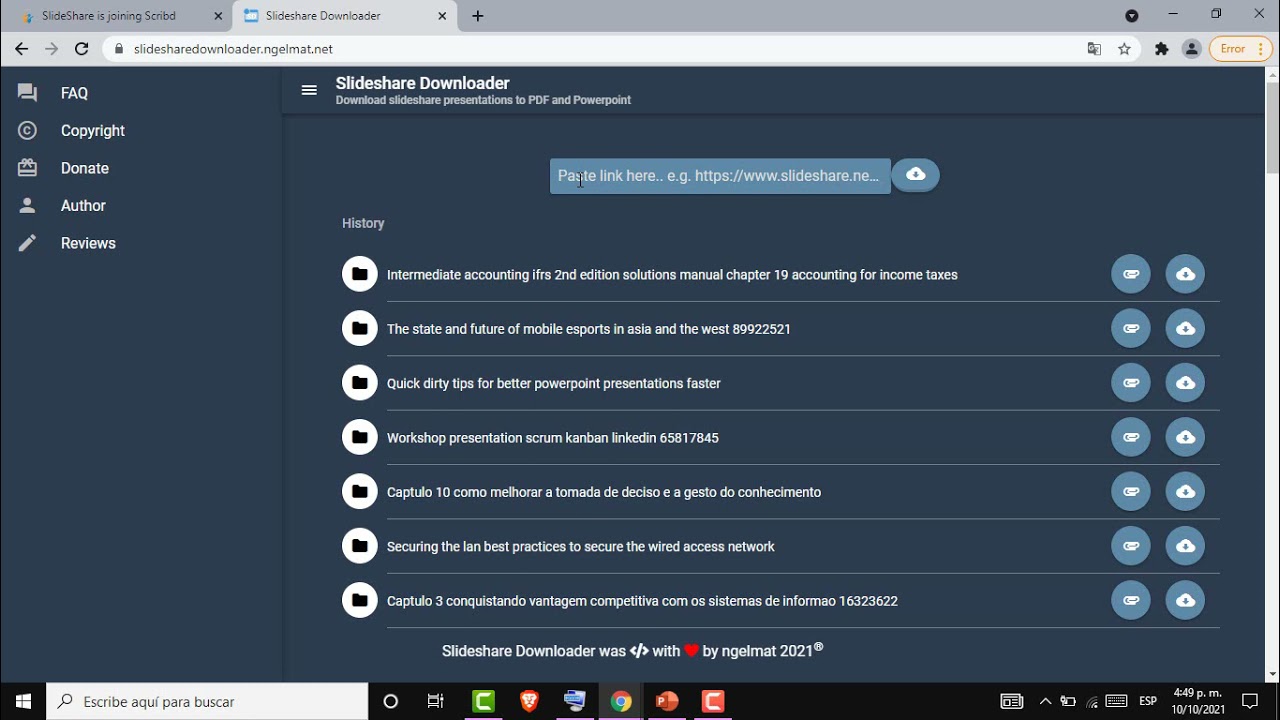1280x720 pixels.
Task: Close the SlideShare is joining Scribd tab
Action: (x=218, y=16)
